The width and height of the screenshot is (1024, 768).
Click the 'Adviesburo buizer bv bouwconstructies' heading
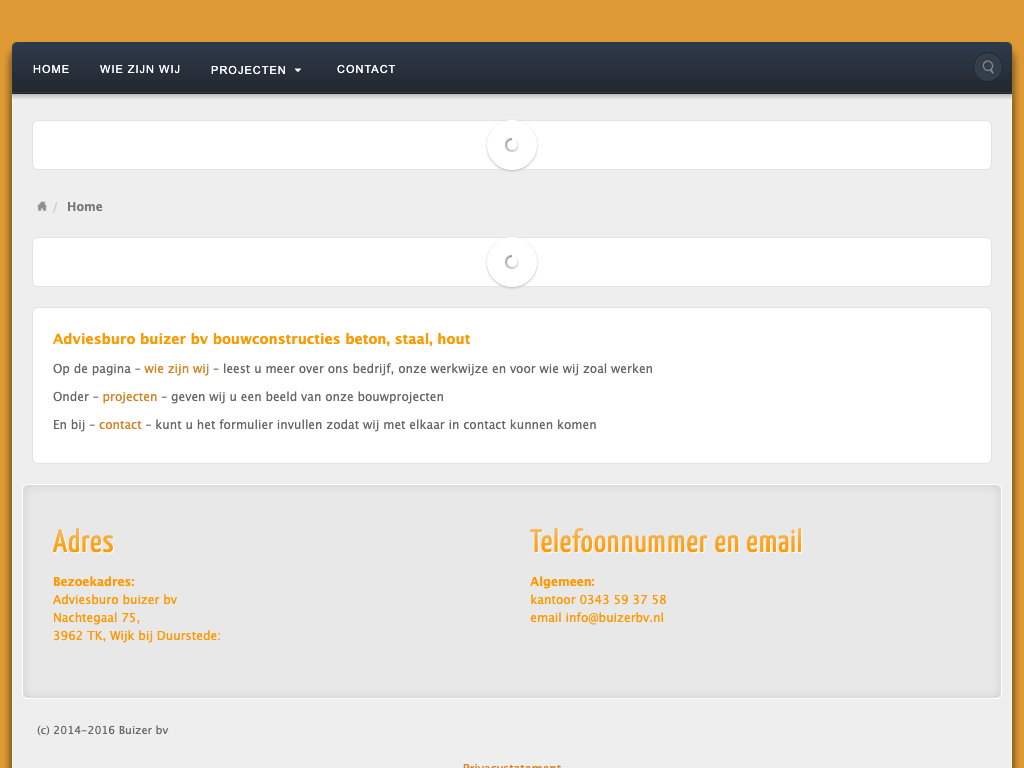click(261, 339)
